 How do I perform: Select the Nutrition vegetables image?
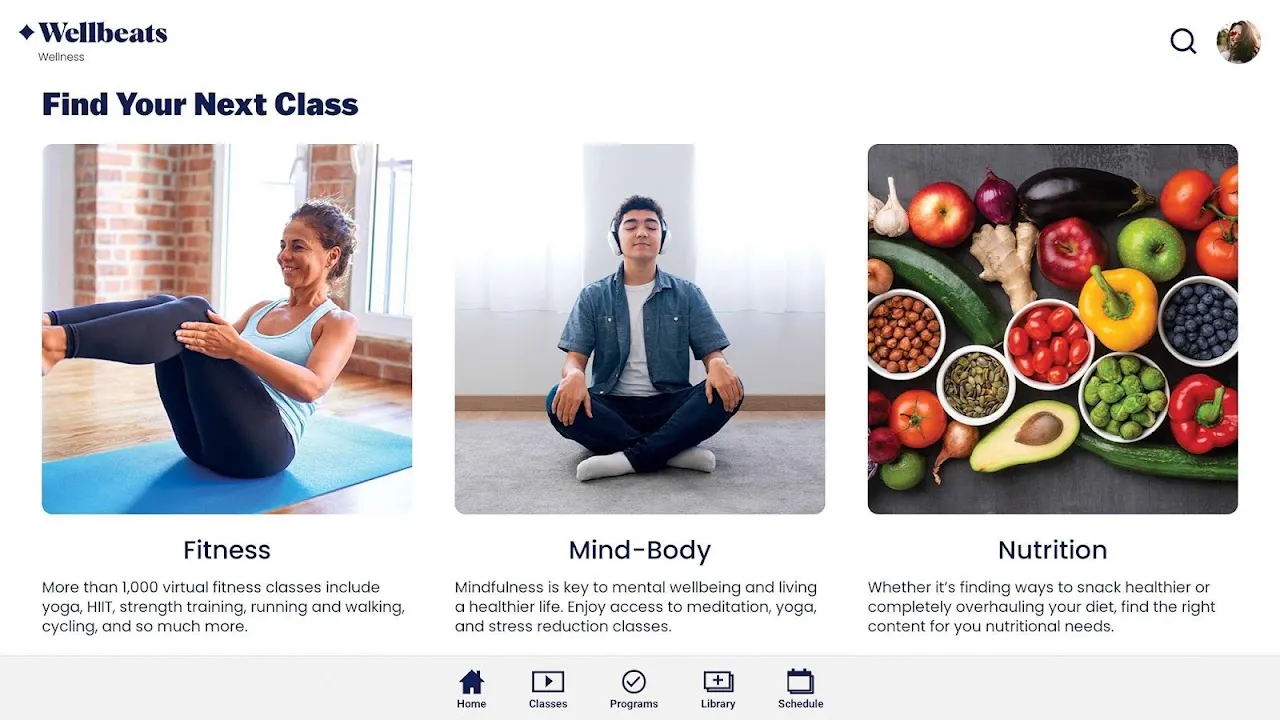[x=1053, y=329]
